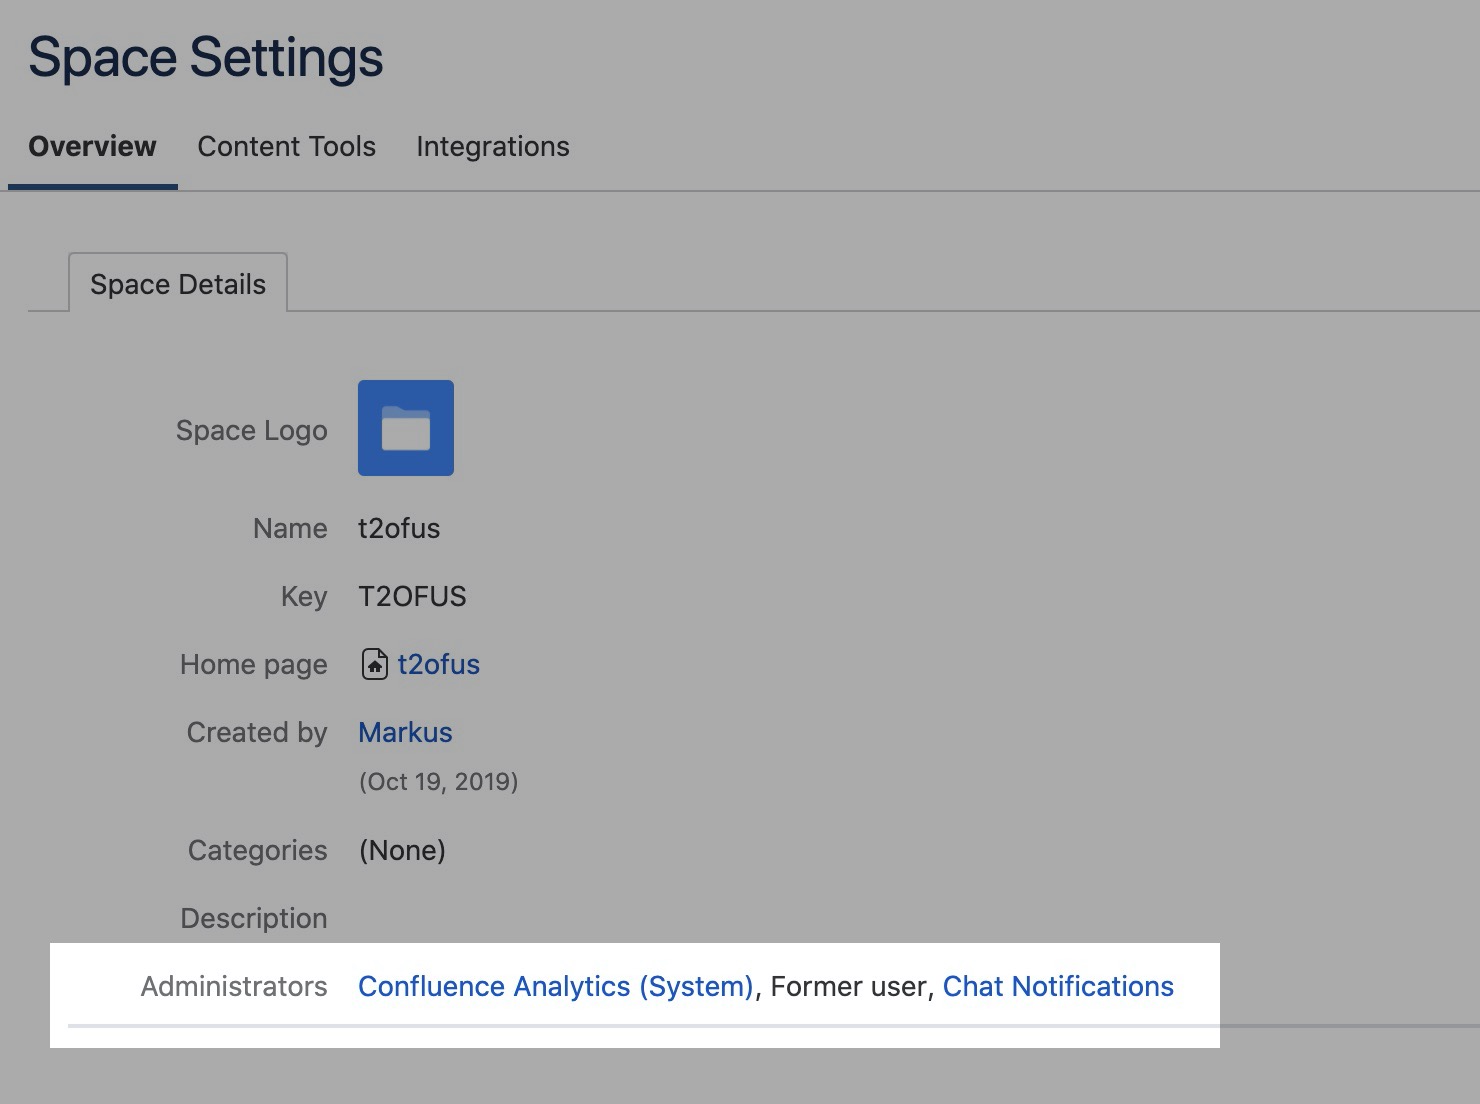Click the Created by label
This screenshot has height=1104, width=1480.
[x=257, y=732]
